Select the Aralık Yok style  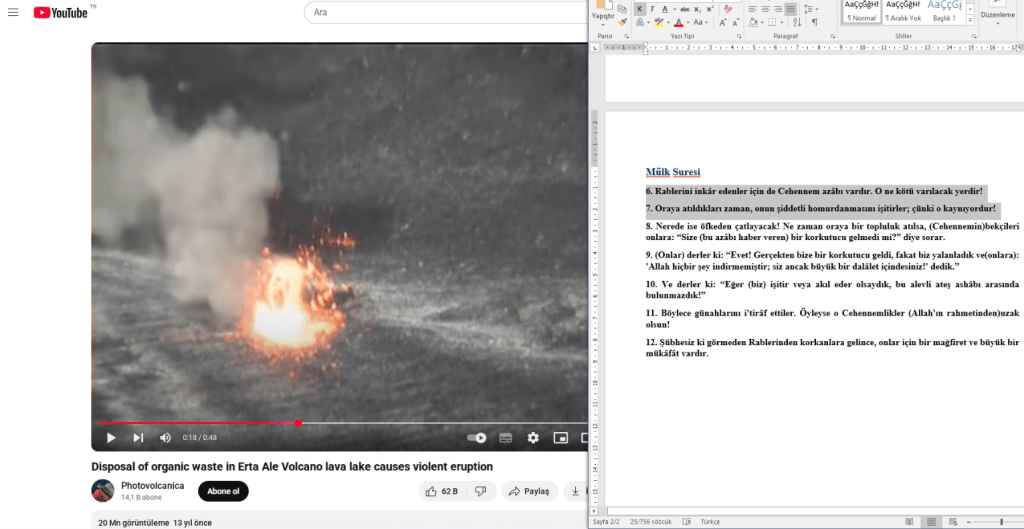coord(904,12)
